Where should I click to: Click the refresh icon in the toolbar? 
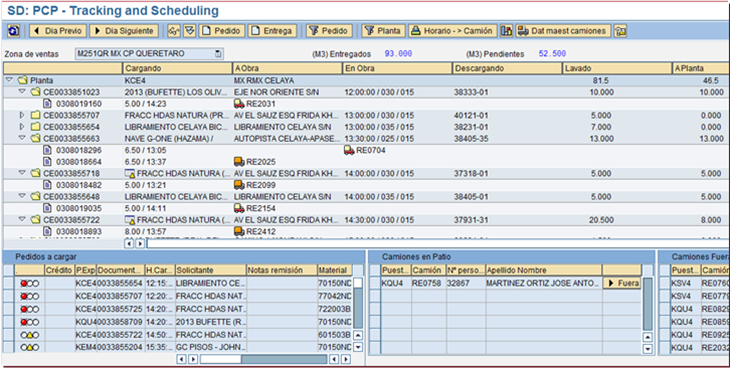tap(14, 31)
